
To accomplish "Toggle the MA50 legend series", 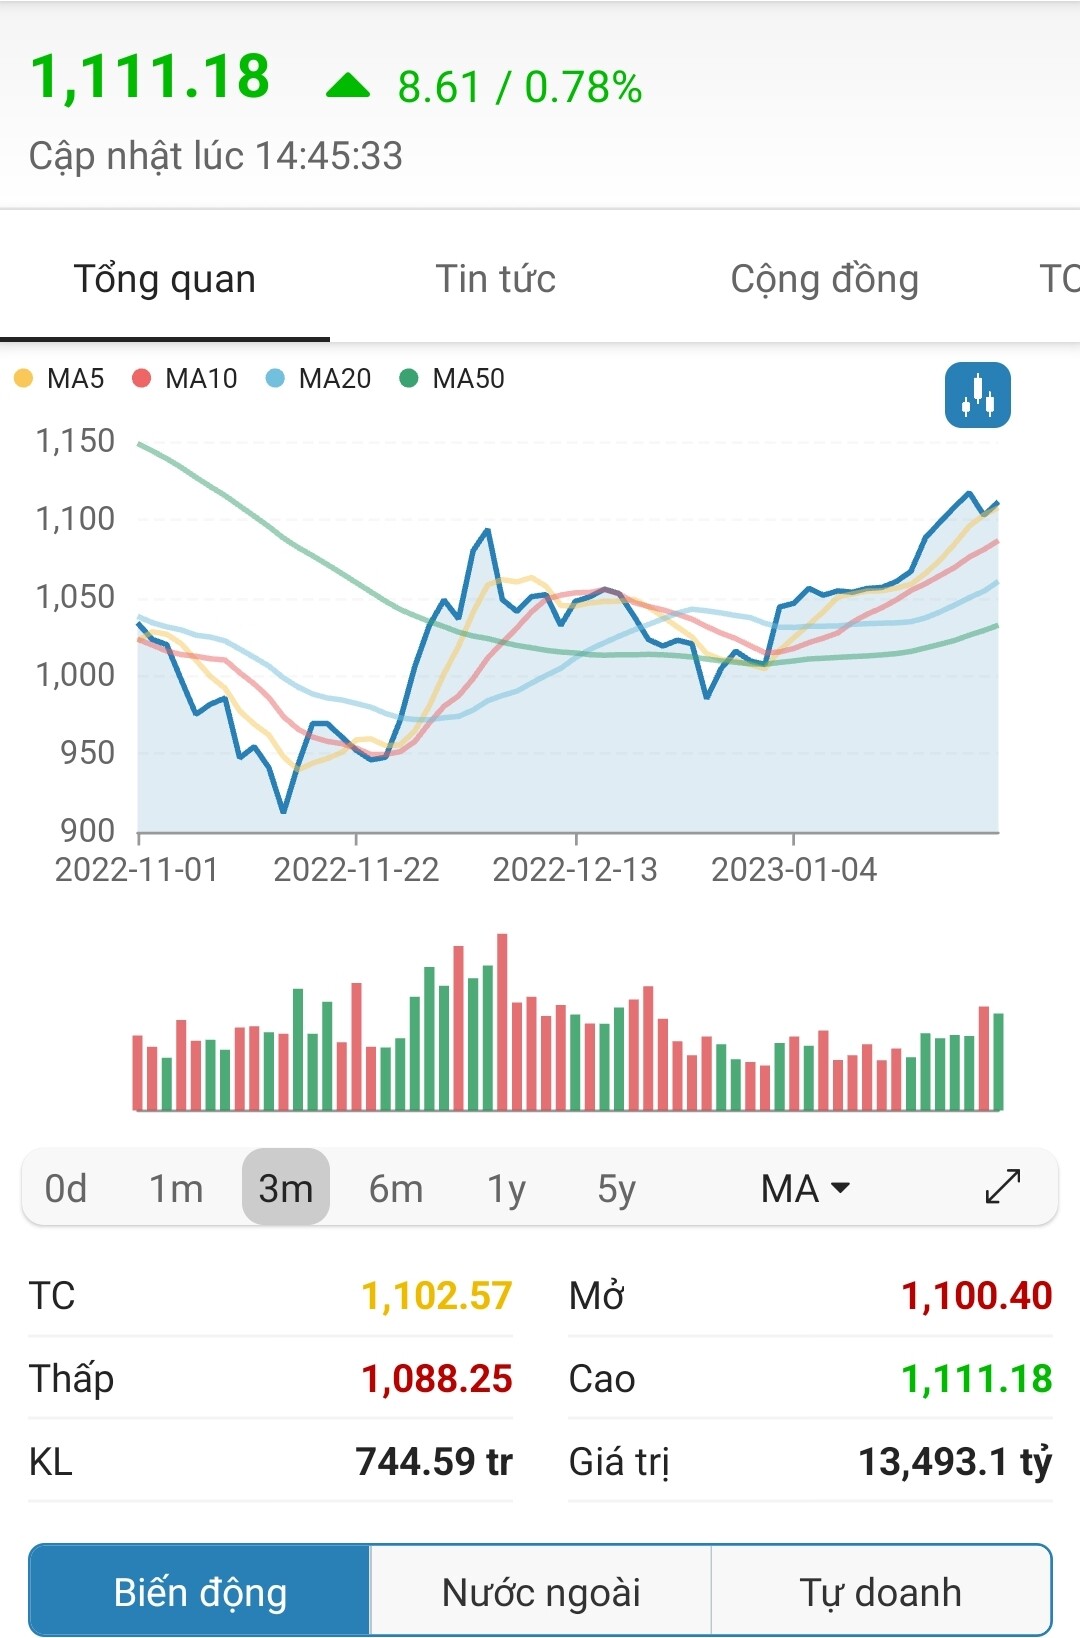I will click(453, 379).
